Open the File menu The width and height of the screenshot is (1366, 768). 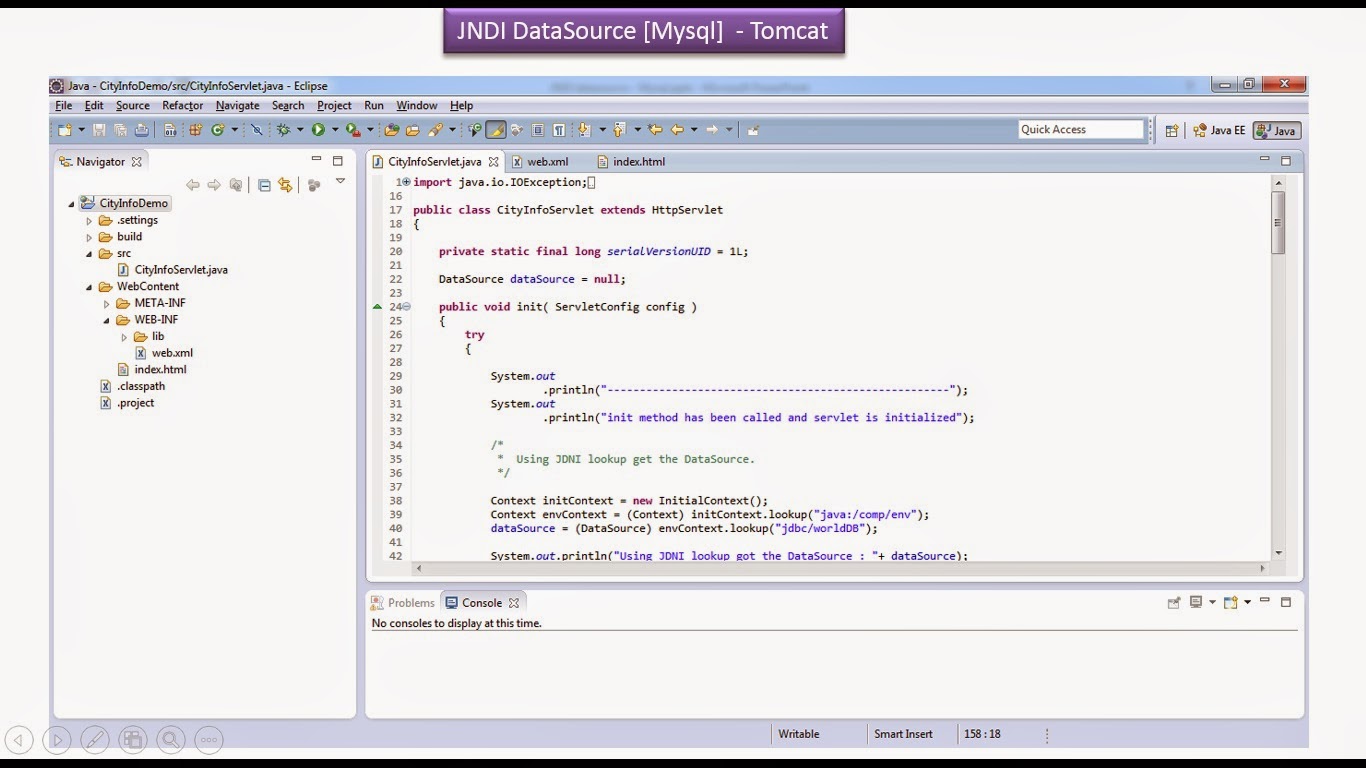click(x=63, y=105)
